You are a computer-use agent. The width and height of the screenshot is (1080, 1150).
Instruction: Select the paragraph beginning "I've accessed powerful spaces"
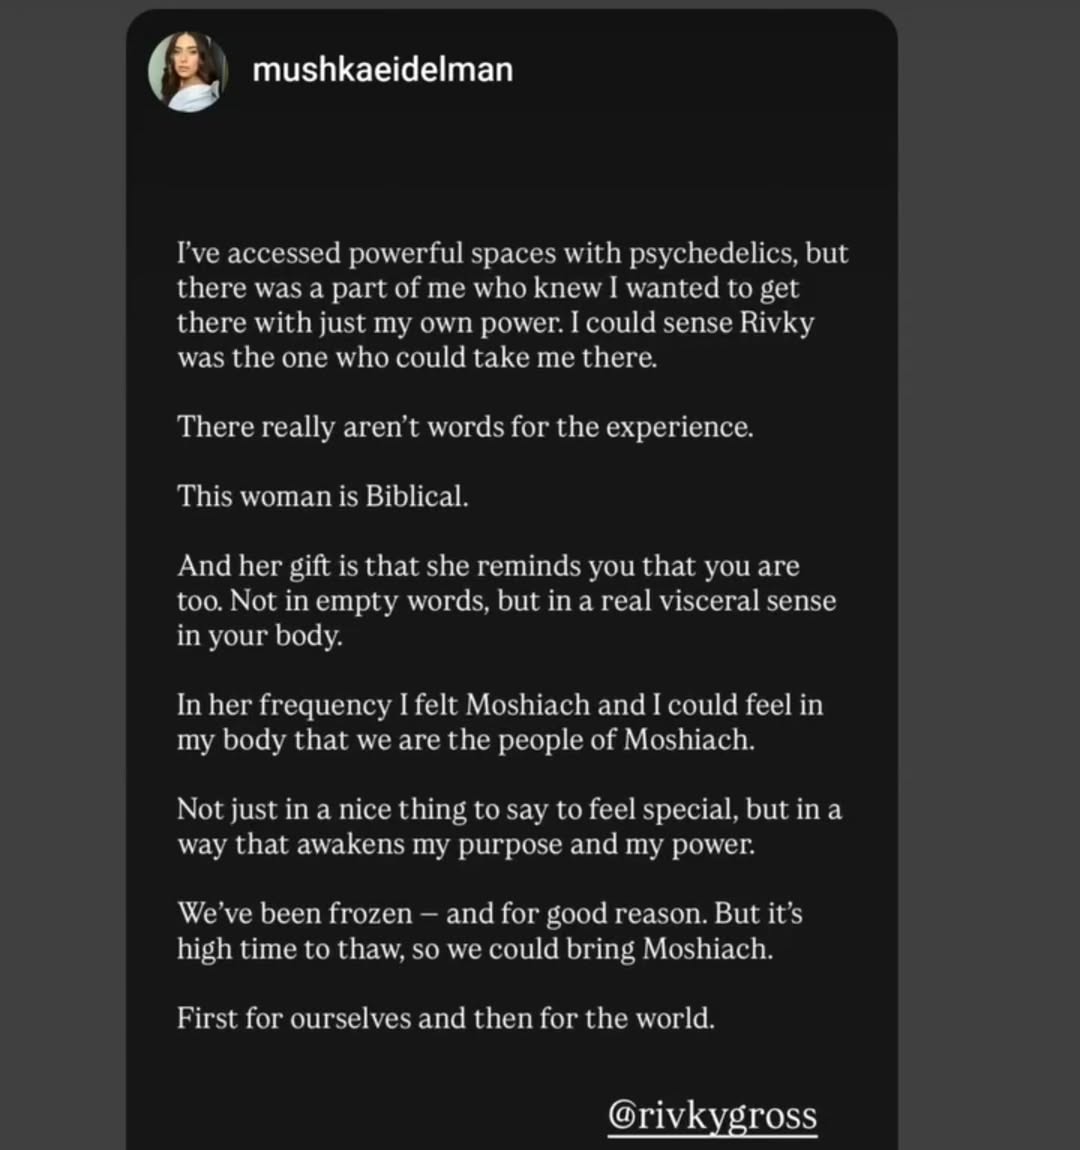512,305
